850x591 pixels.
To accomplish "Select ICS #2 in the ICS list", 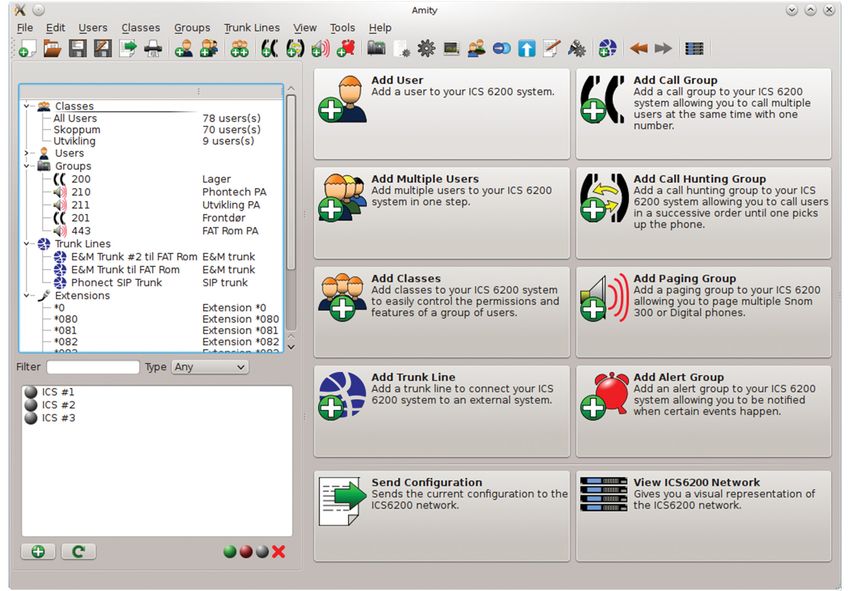I will point(59,405).
